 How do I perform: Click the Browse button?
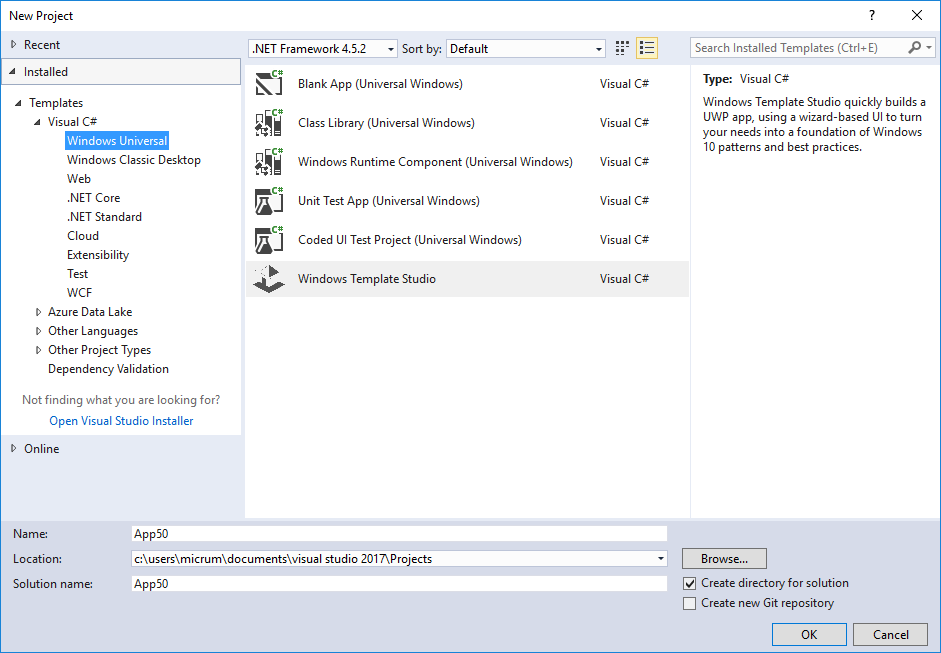coord(723,558)
